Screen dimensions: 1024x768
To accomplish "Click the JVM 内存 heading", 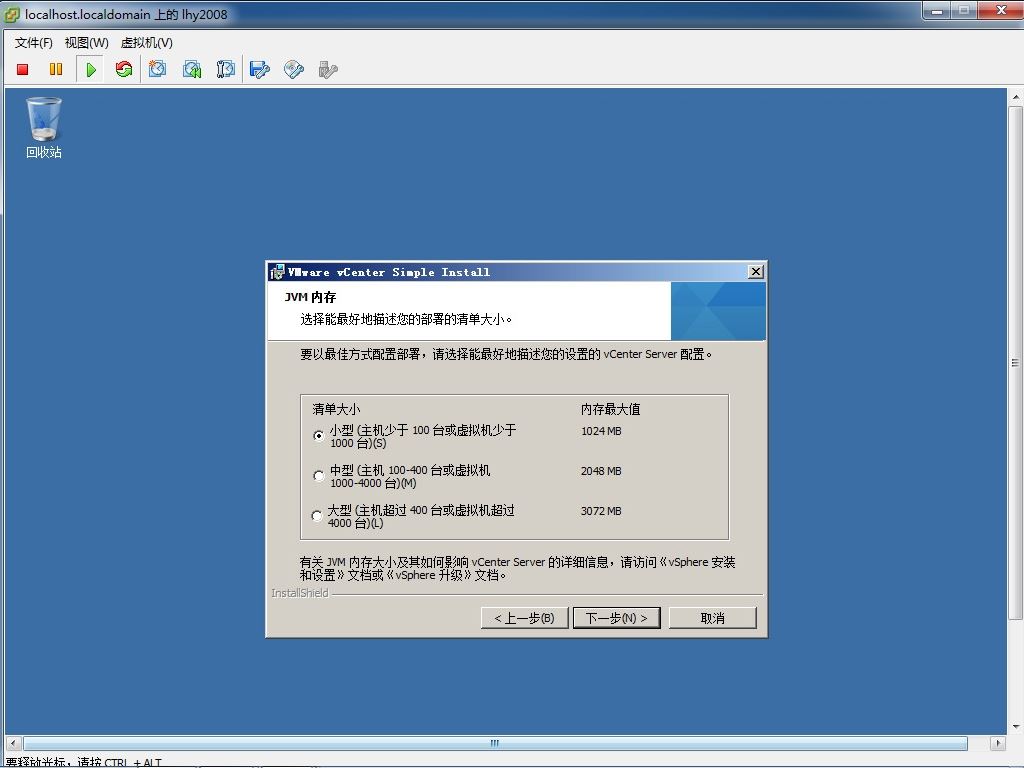I will (310, 297).
